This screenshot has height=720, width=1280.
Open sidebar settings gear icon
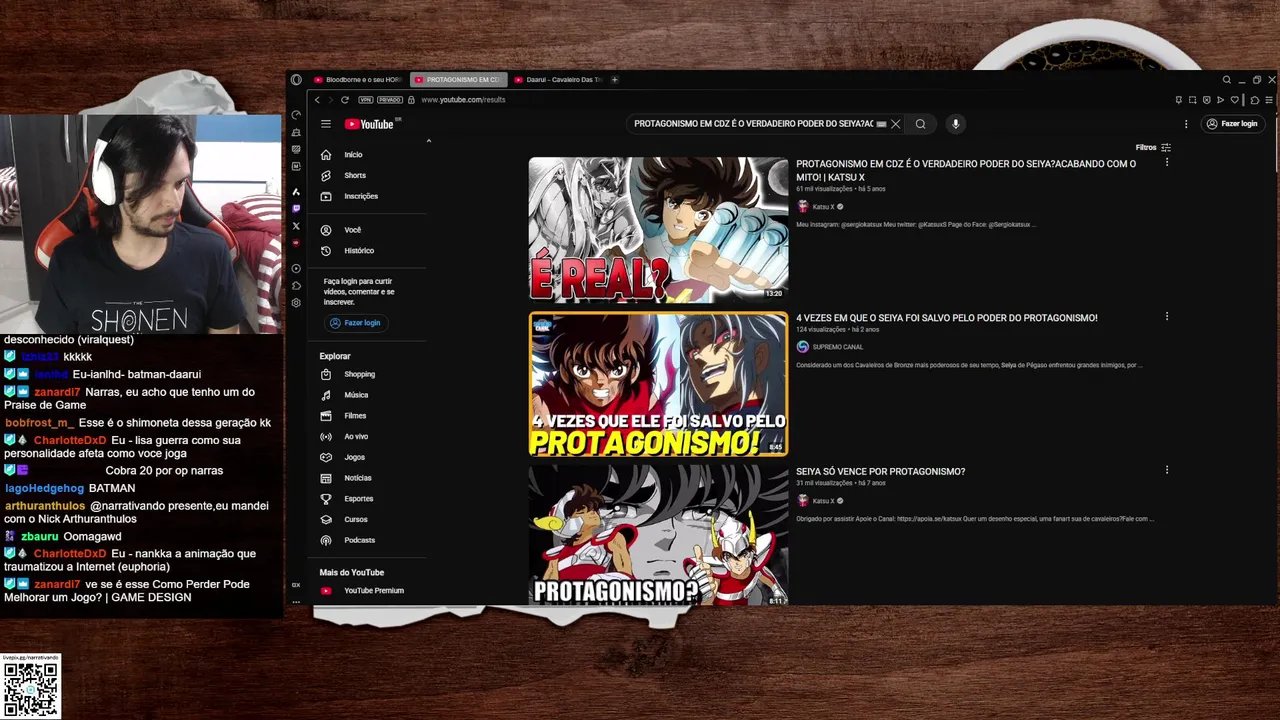click(x=296, y=302)
